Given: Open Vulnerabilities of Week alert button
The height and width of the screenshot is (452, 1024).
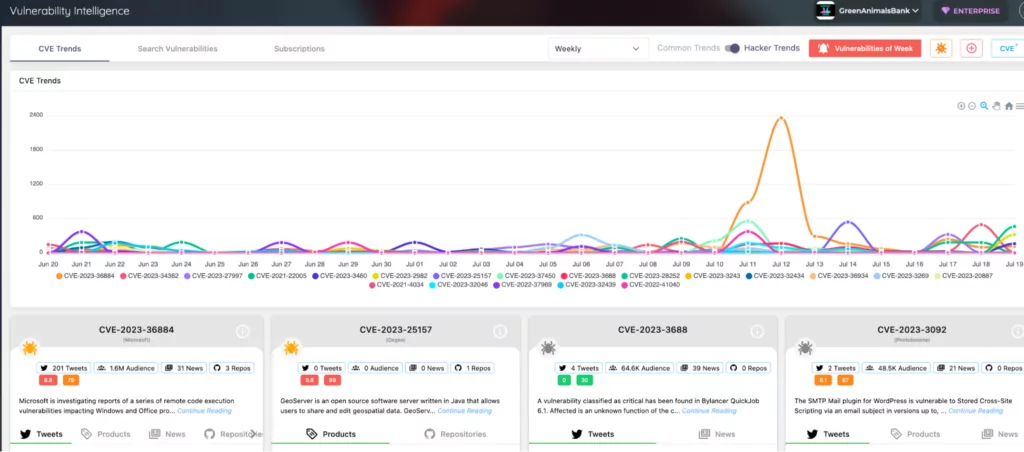Looking at the screenshot, I should click(x=865, y=48).
